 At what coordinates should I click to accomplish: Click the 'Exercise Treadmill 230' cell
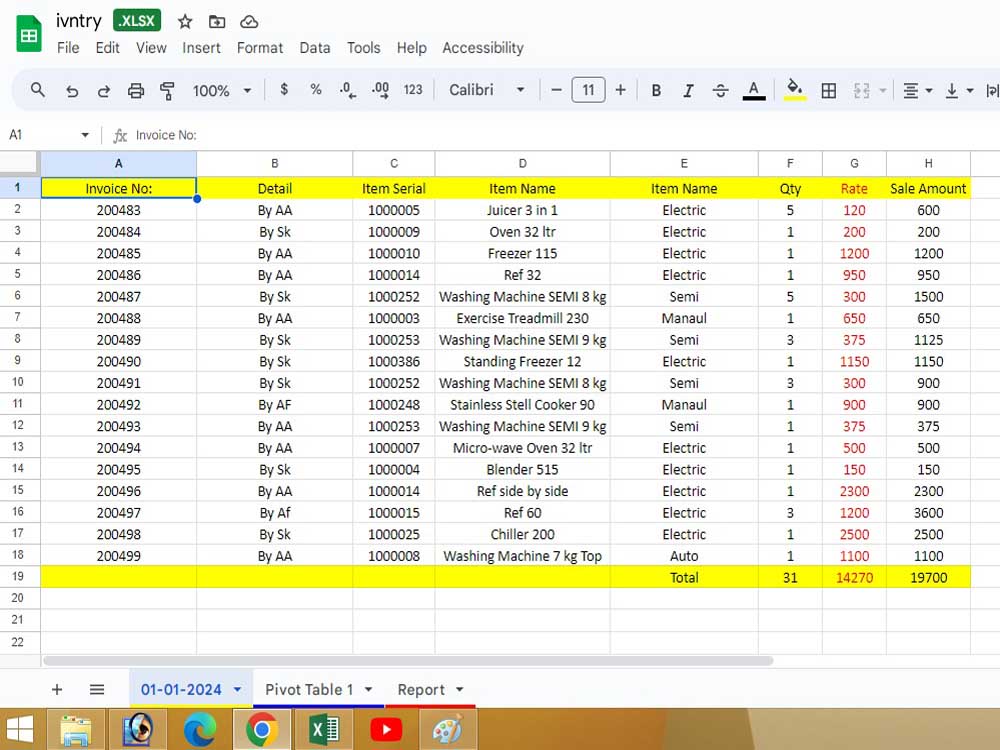(522, 318)
